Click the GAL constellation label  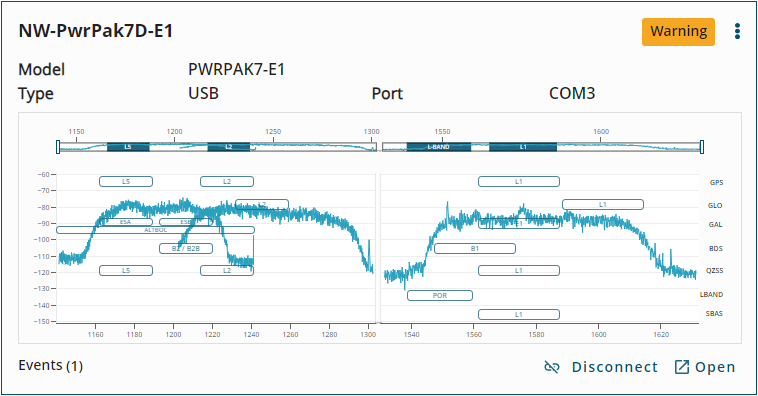[715, 224]
